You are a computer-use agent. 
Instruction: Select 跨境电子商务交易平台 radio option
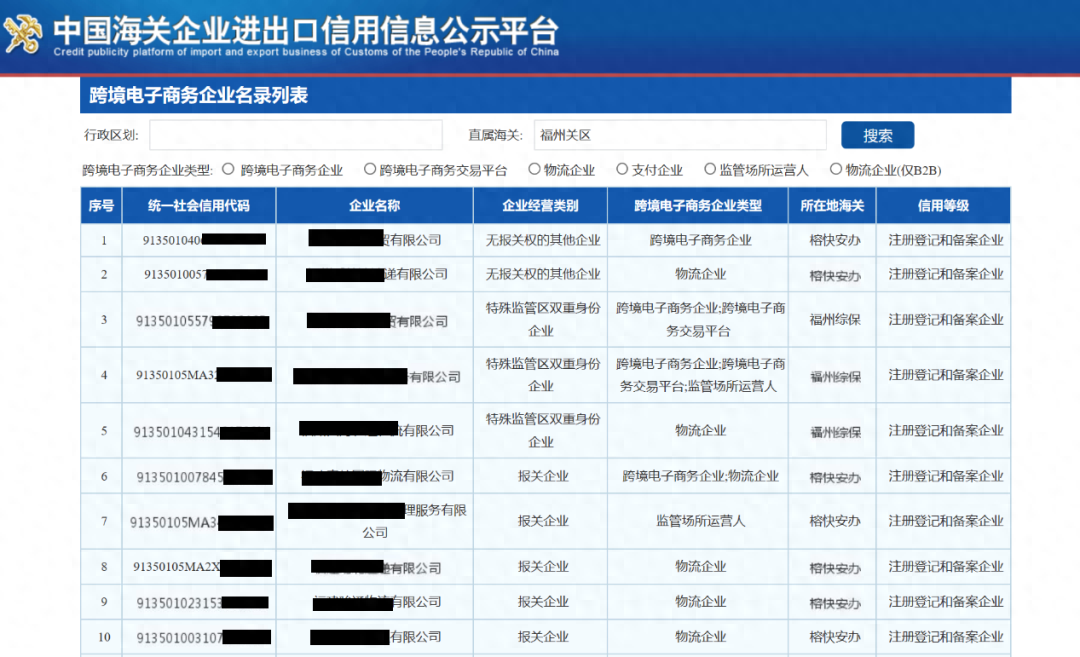pyautogui.click(x=370, y=169)
